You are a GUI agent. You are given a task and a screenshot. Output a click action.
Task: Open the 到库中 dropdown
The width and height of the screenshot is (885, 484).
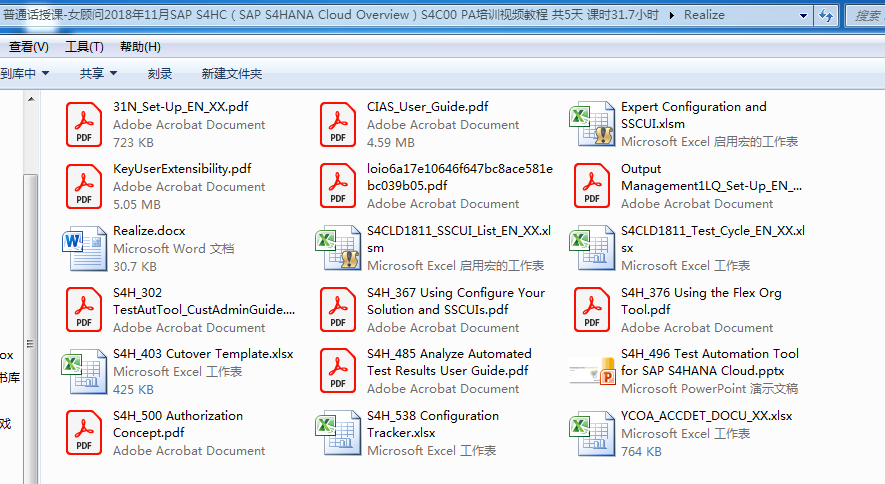[x=25, y=73]
